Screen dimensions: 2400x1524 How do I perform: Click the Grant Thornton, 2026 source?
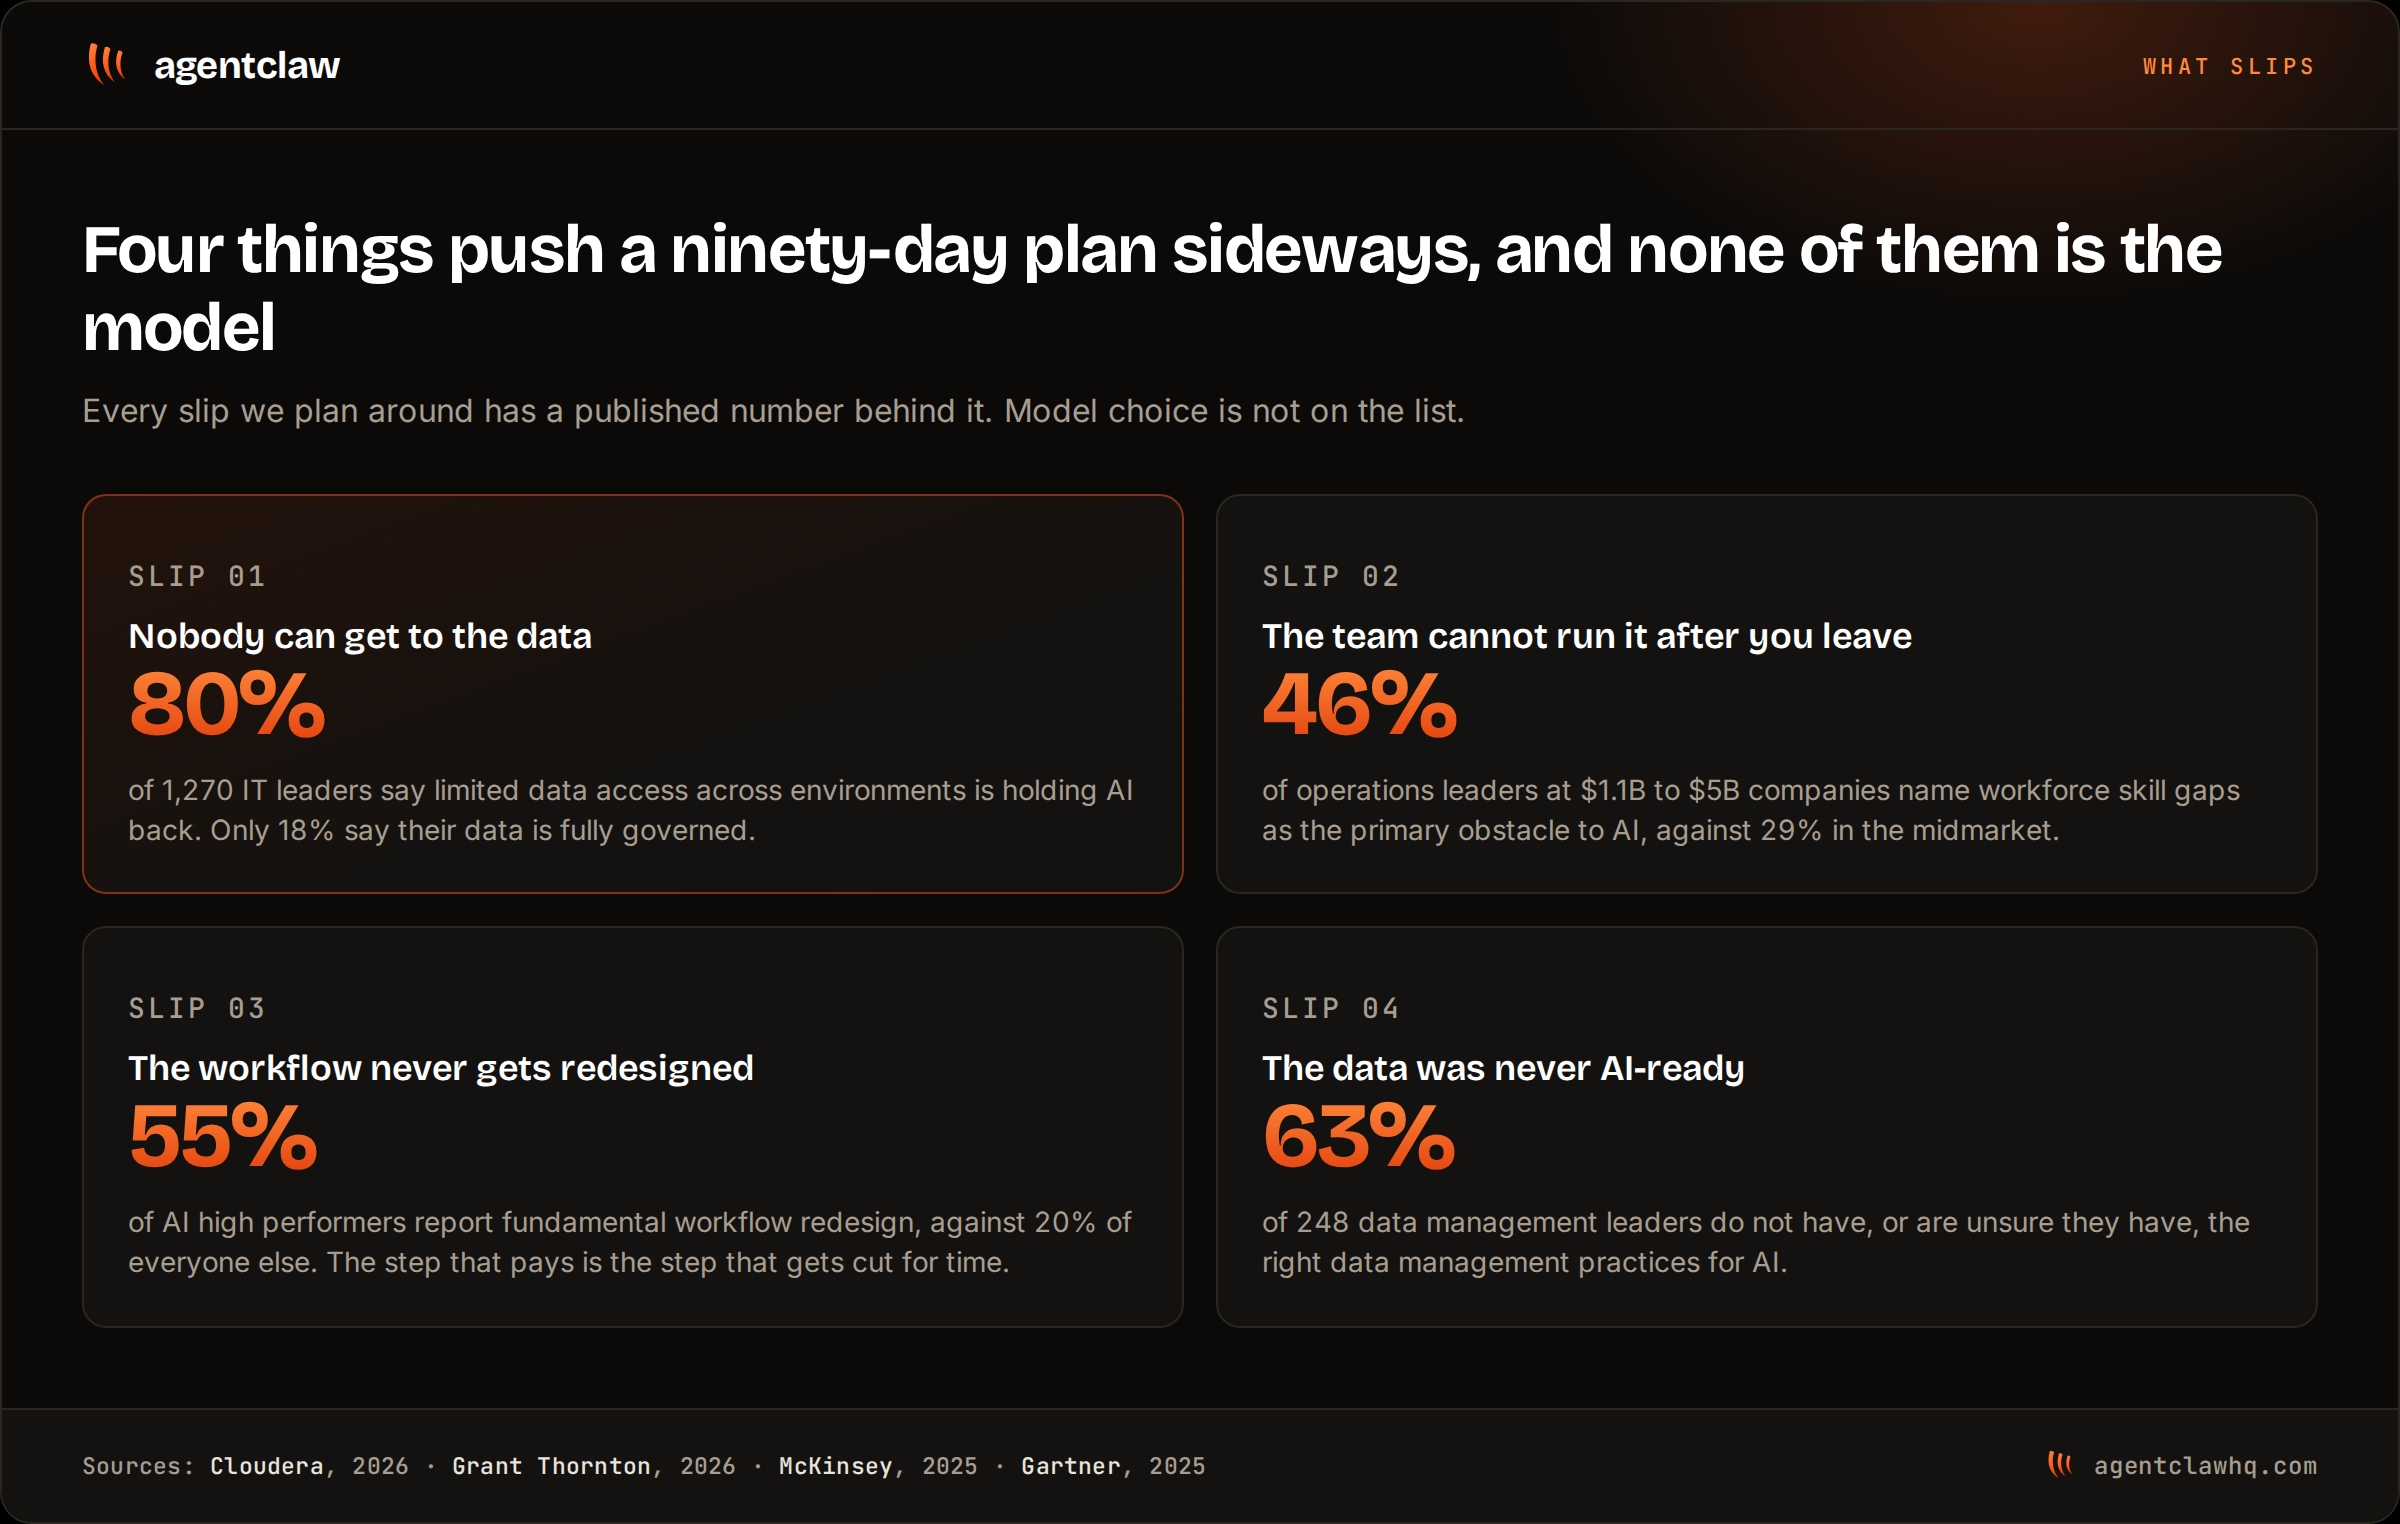pos(594,1466)
